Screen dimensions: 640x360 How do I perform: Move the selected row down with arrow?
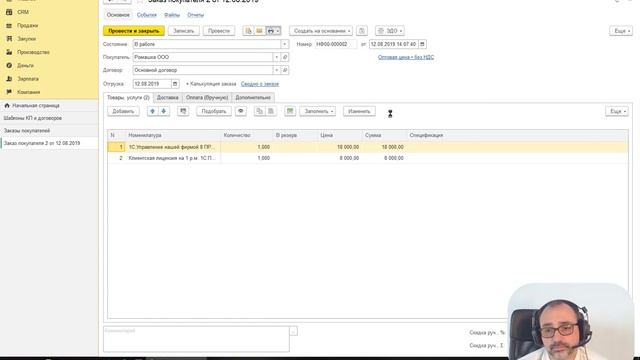164,111
